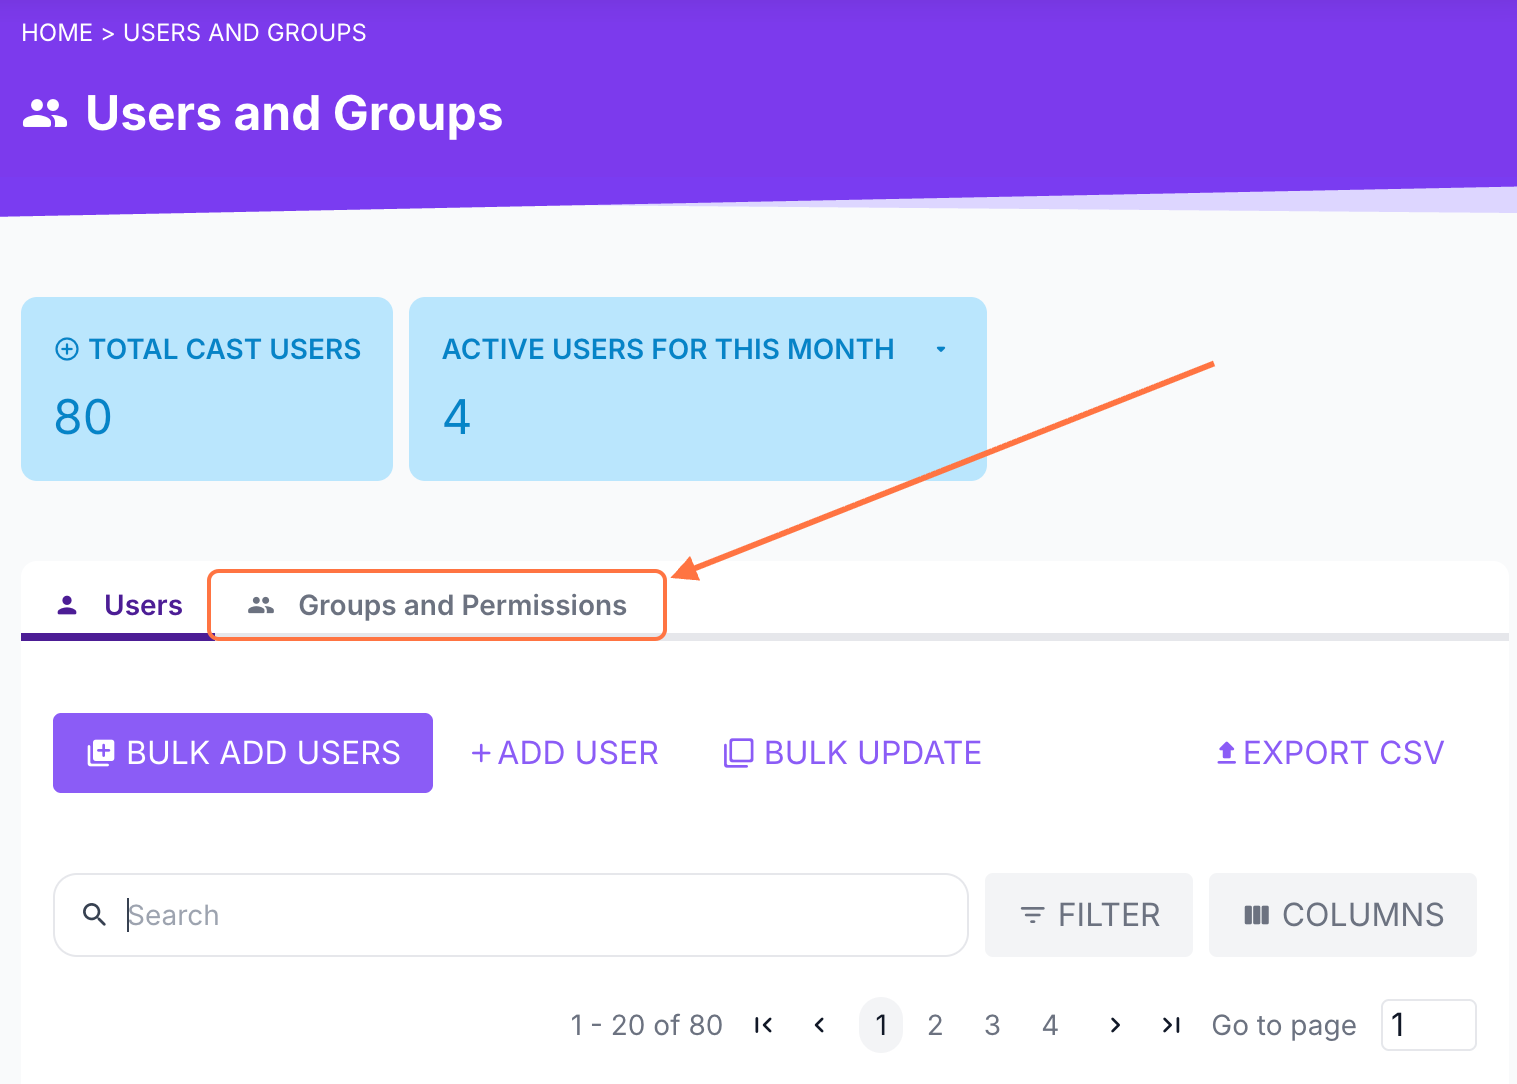1517x1084 pixels.
Task: Advance to the next results page
Action: [x=1115, y=1025]
